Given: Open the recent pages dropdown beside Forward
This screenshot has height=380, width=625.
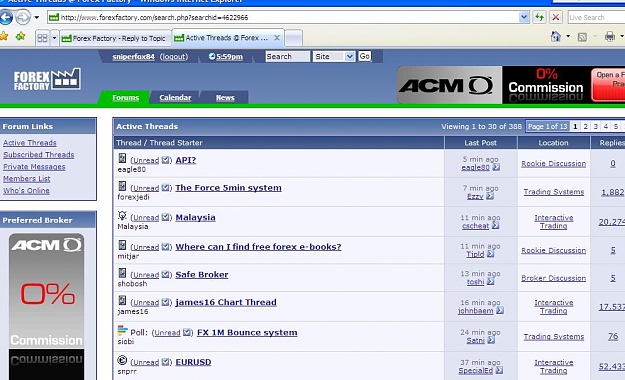Looking at the screenshot, I should pos(37,18).
